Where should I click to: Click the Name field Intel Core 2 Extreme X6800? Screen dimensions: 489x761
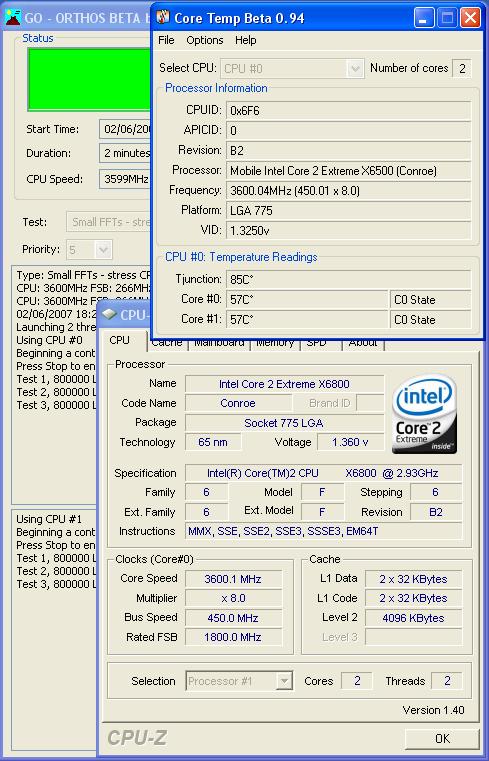pos(284,384)
